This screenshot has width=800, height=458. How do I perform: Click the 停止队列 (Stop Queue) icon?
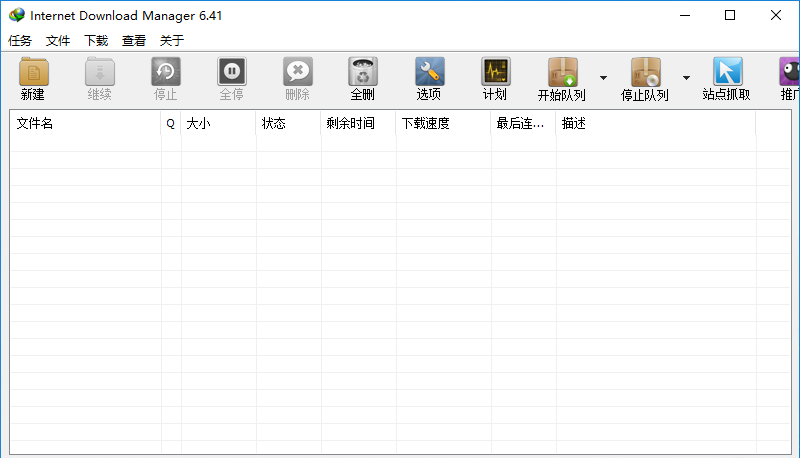click(x=645, y=72)
